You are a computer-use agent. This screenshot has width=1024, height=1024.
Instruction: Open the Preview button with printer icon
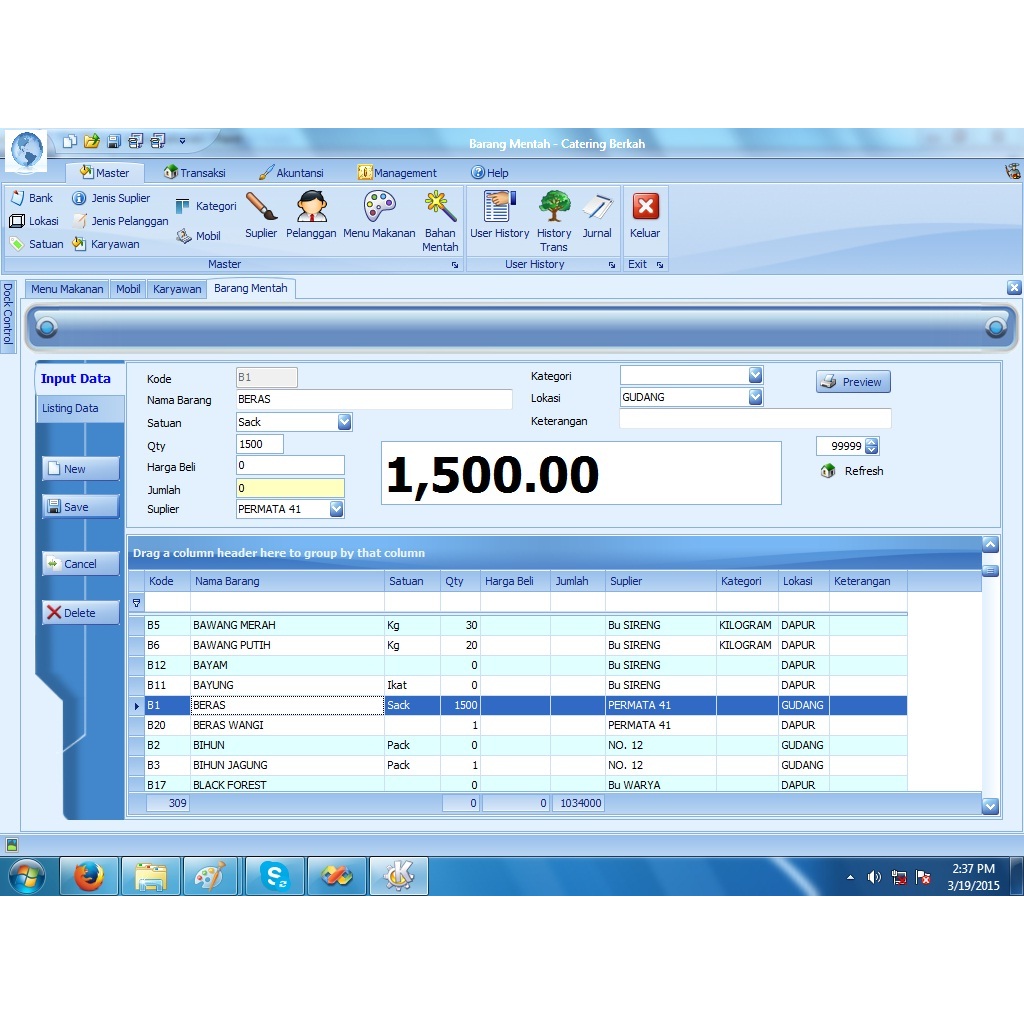852,381
